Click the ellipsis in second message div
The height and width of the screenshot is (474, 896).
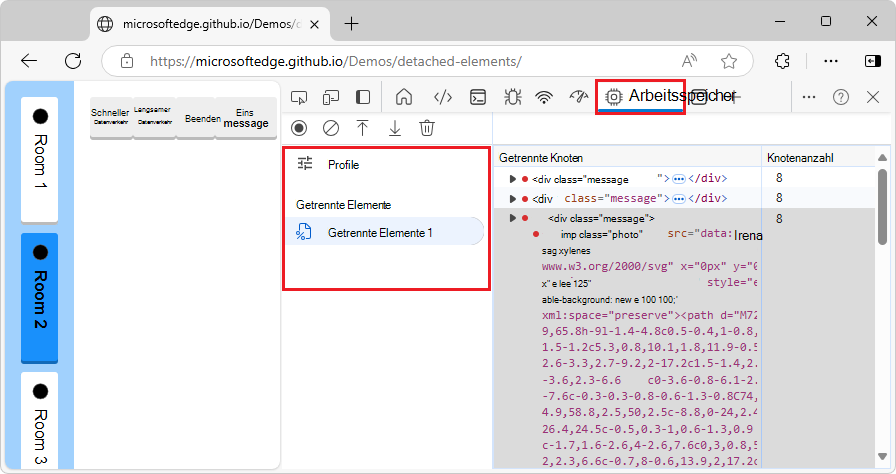pos(679,199)
